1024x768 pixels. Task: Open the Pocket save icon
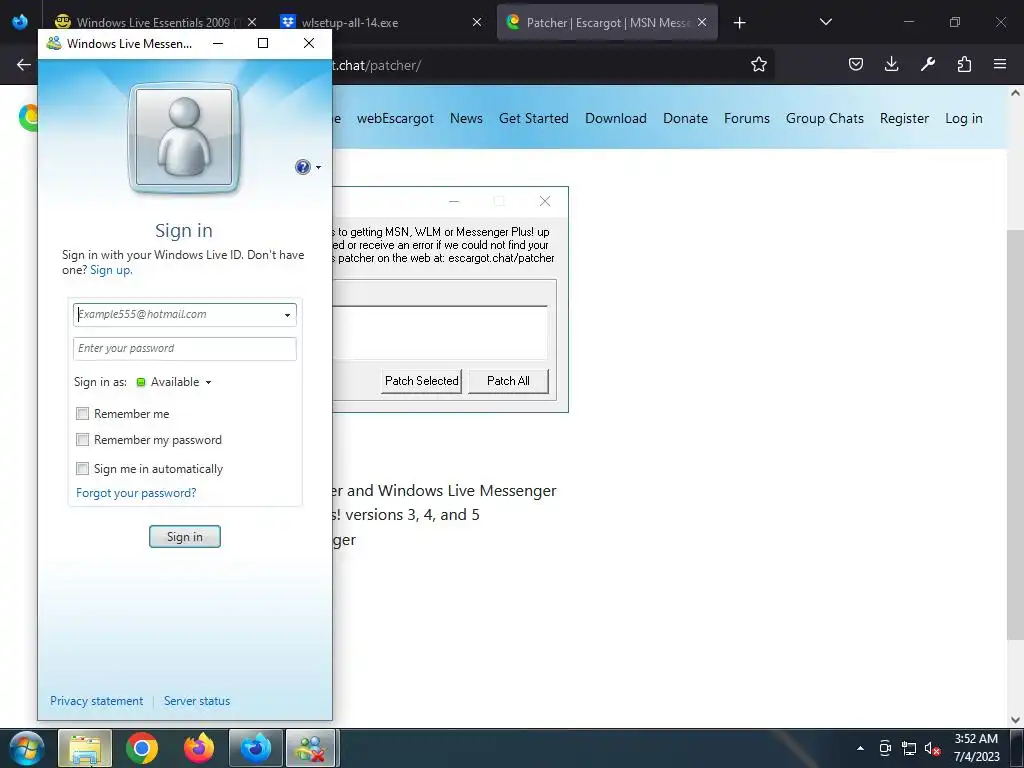[x=856, y=64]
